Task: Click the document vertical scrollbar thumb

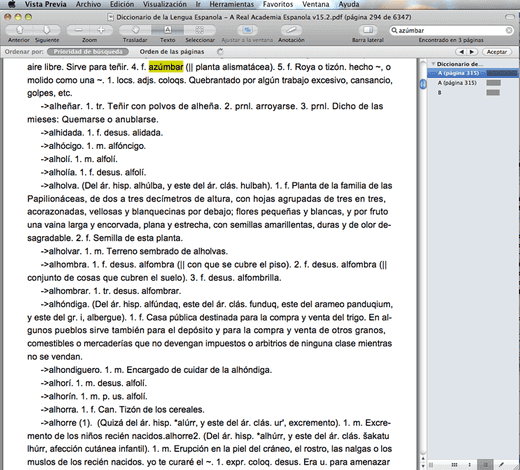Action: pyautogui.click(x=423, y=84)
